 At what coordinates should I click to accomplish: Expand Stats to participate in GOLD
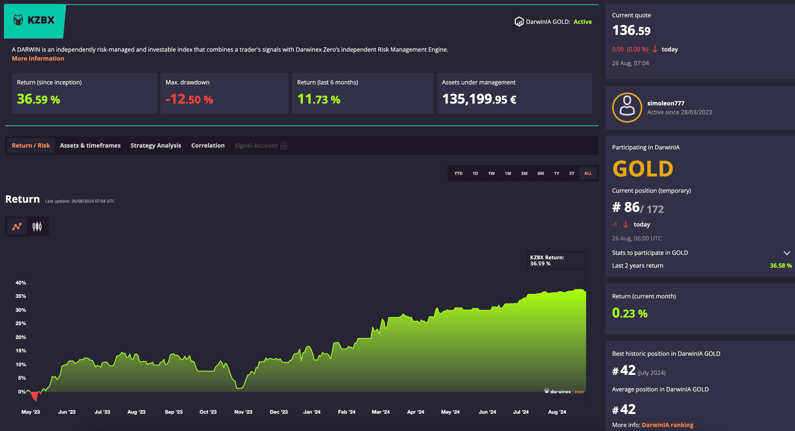tap(786, 253)
